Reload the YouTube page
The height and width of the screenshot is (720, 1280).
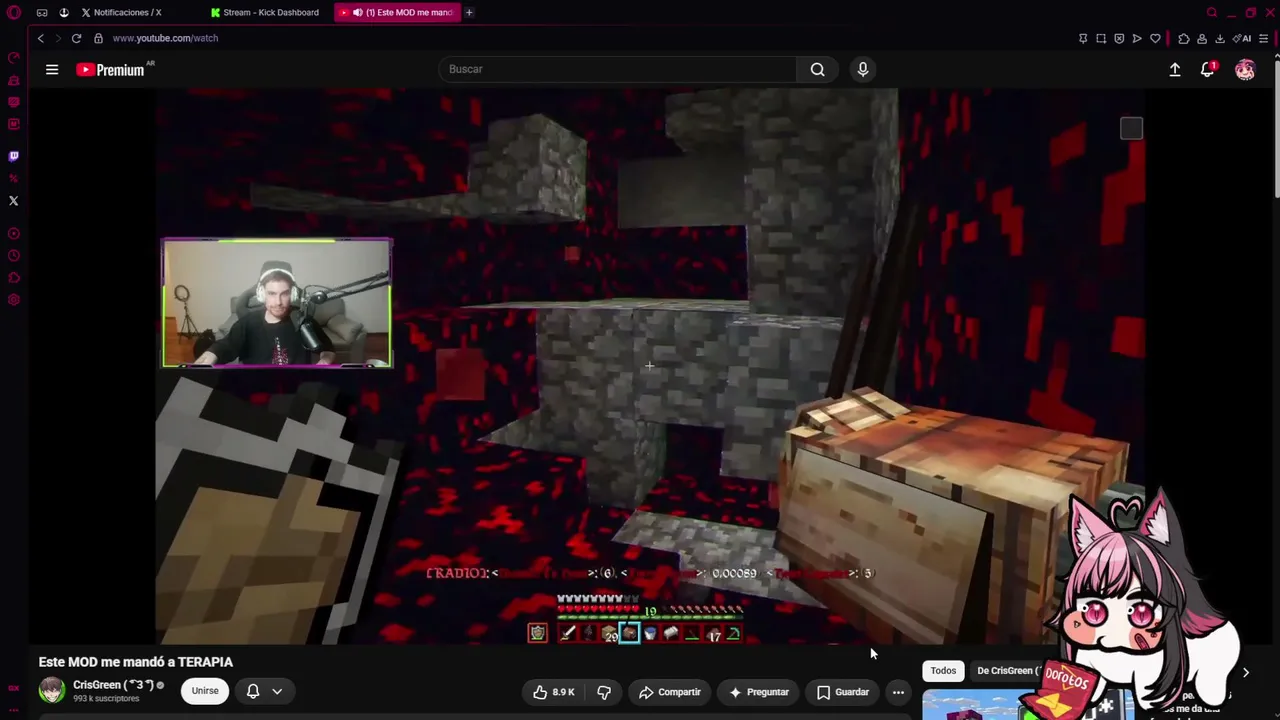[76, 38]
